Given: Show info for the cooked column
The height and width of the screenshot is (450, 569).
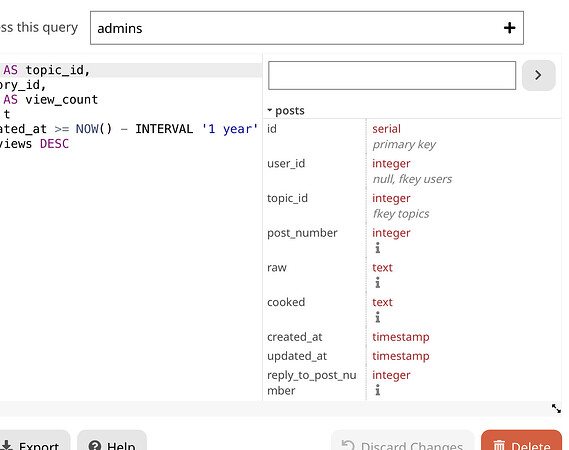Looking at the screenshot, I should point(377,317).
